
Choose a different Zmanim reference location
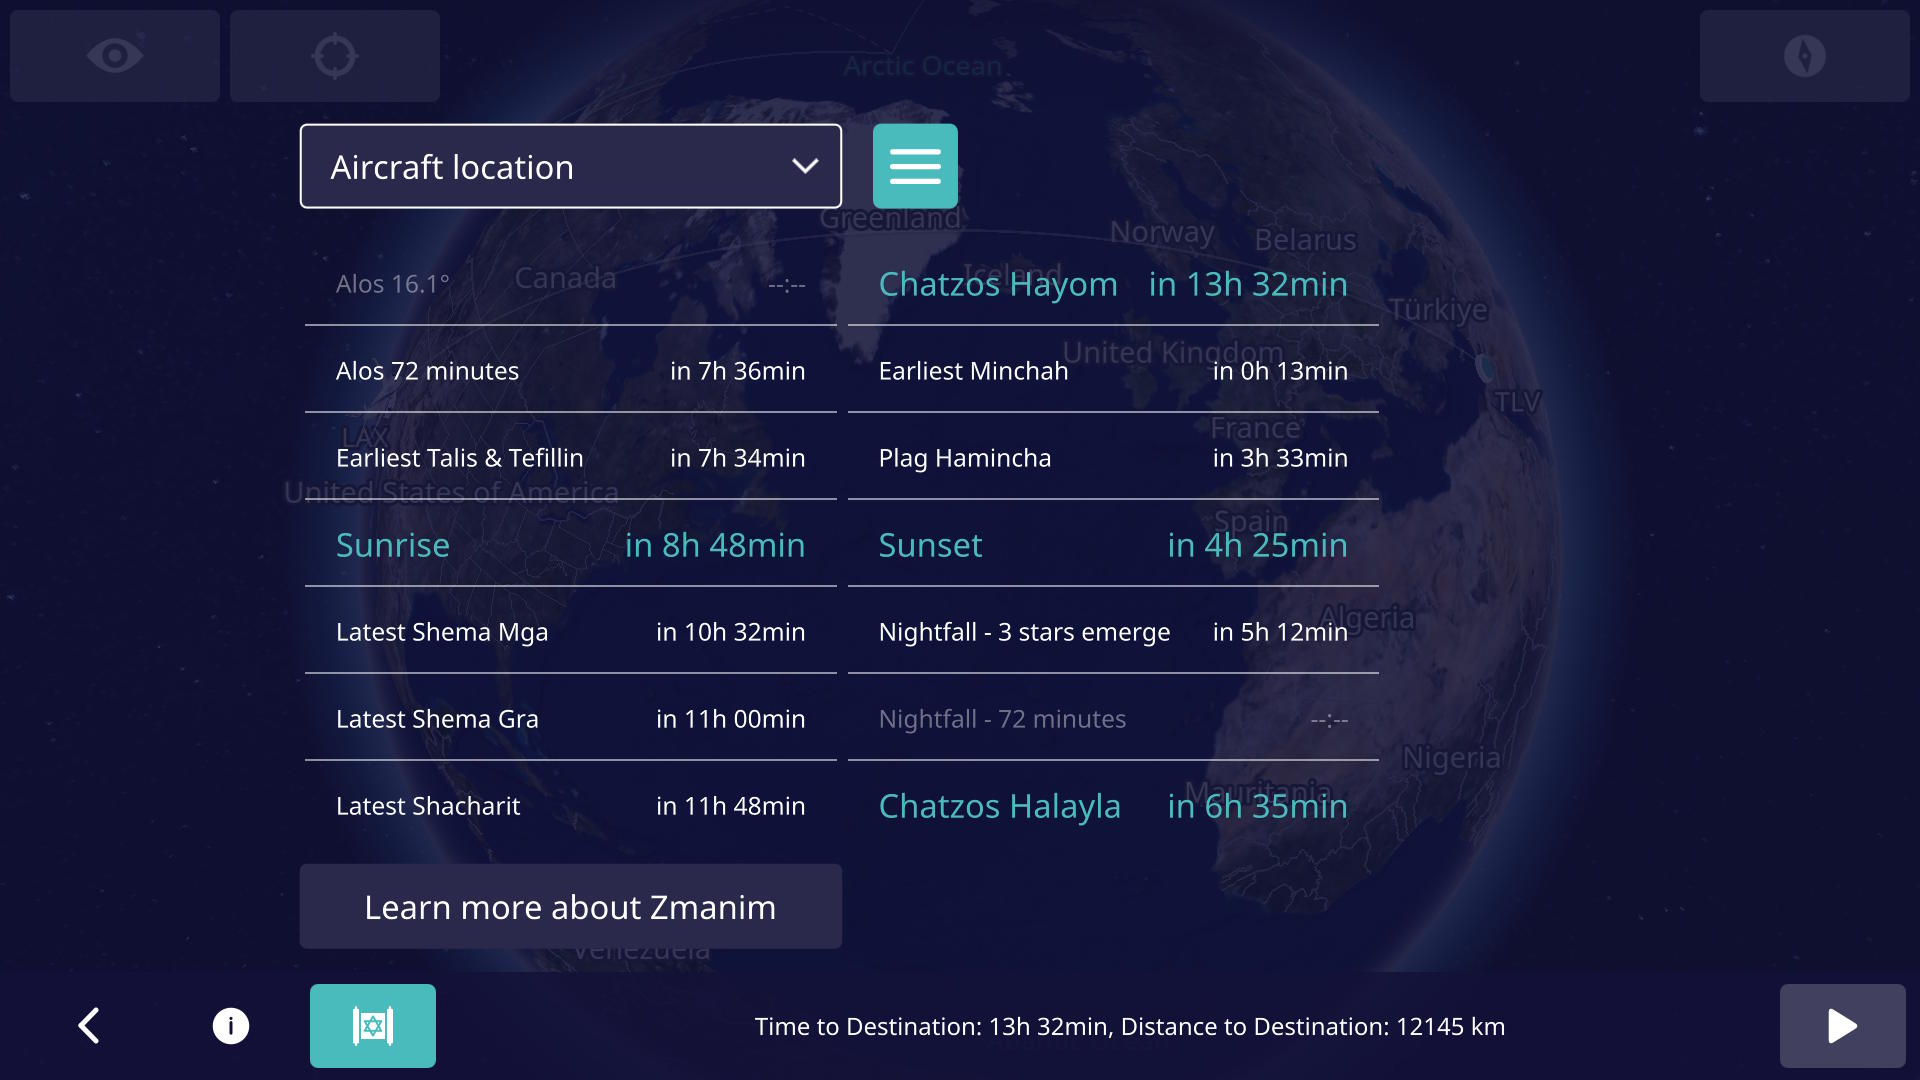click(570, 166)
